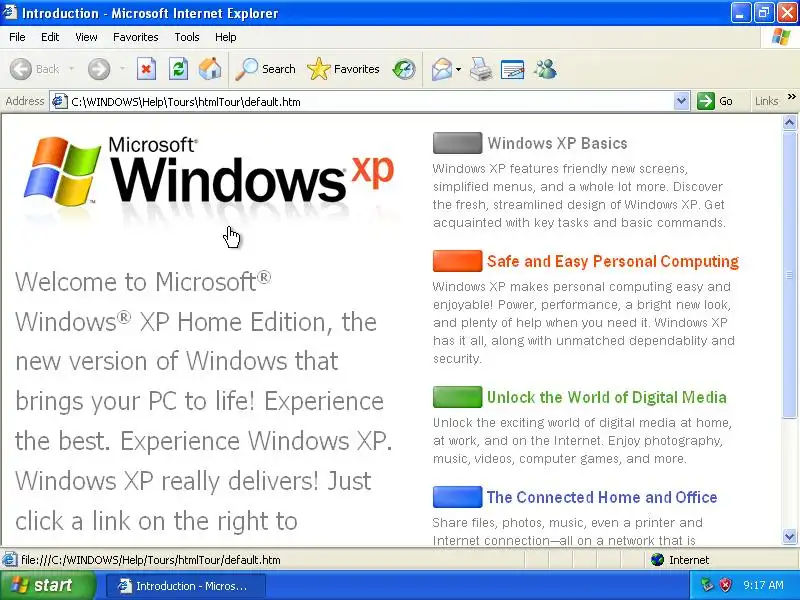
Task: Click the 'Welcome to Microsoft' paragraph text
Action: click(204, 401)
